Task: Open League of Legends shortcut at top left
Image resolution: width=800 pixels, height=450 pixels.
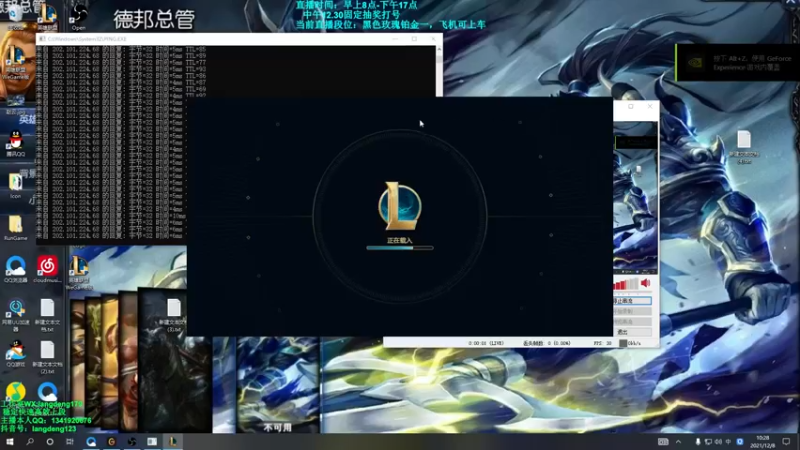Action: click(47, 17)
